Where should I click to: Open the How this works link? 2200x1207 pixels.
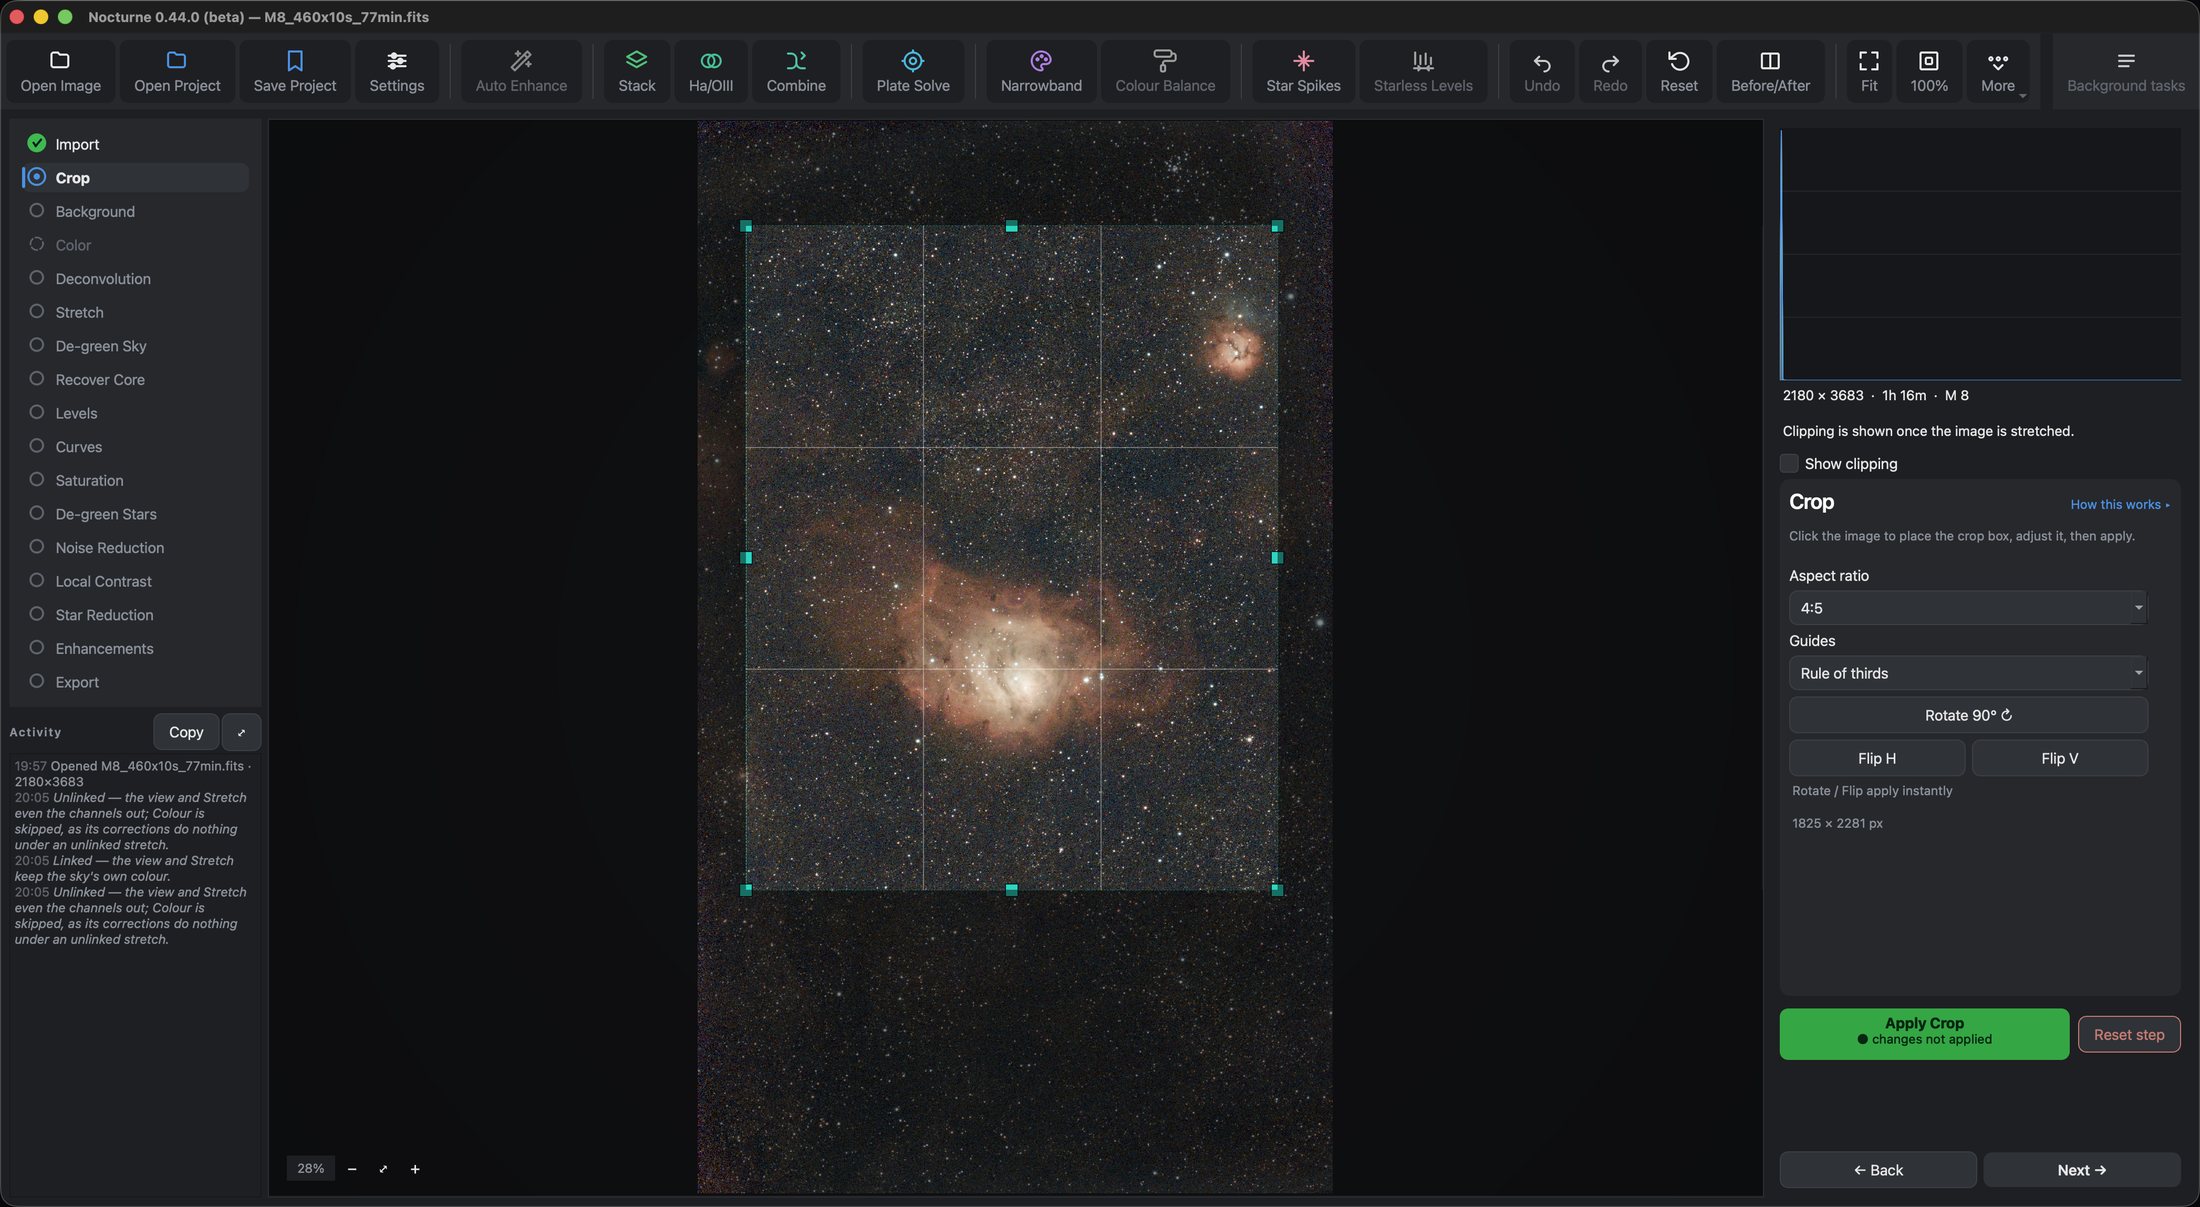pos(2119,504)
